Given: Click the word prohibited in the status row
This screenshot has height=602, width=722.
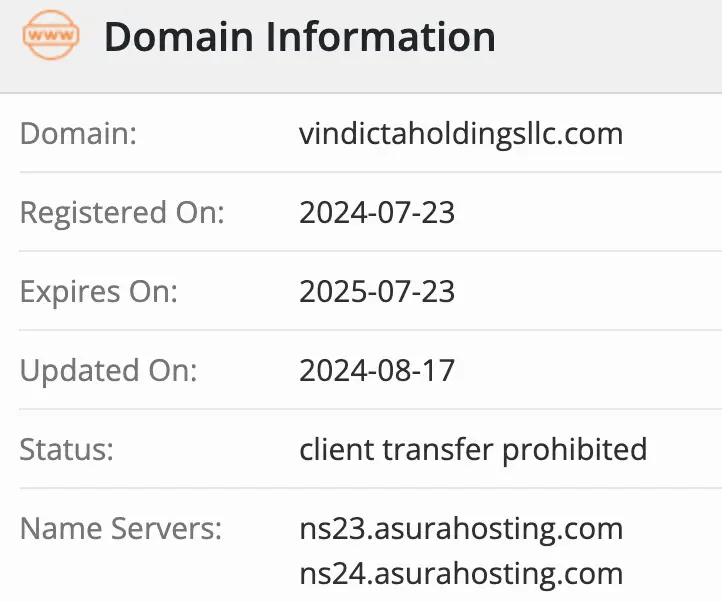Looking at the screenshot, I should (574, 449).
